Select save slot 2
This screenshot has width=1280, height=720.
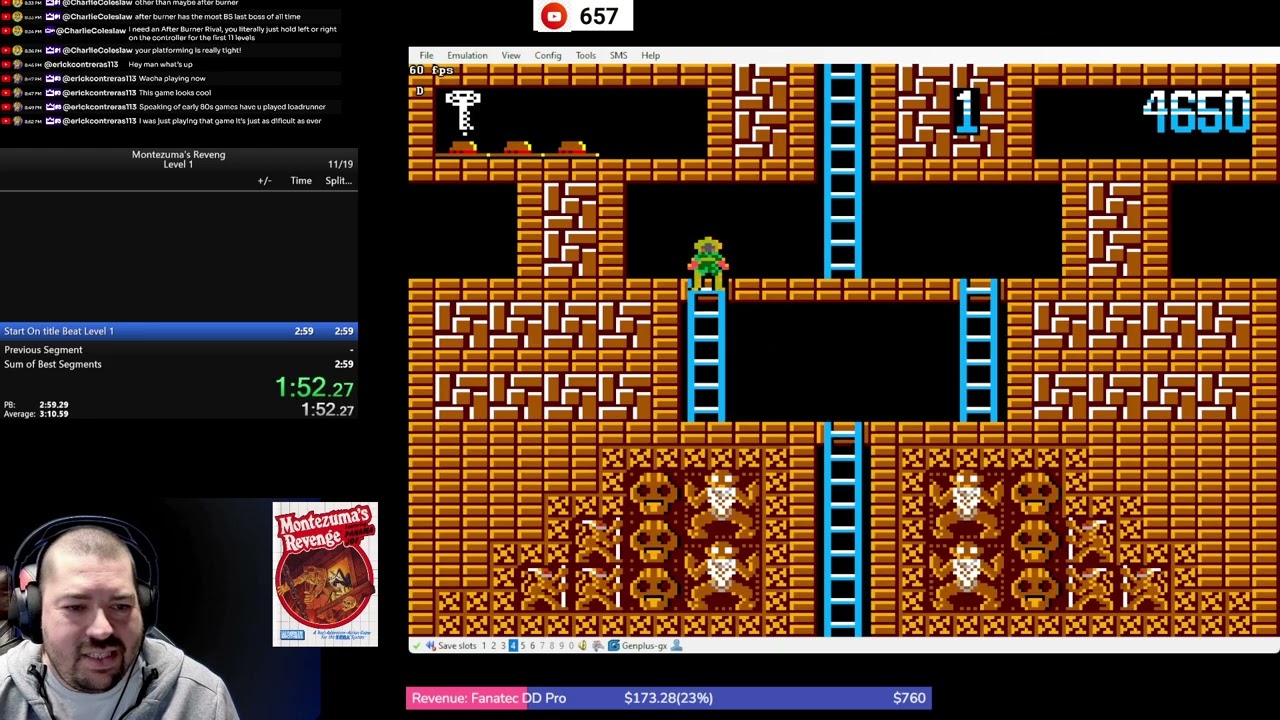click(493, 646)
